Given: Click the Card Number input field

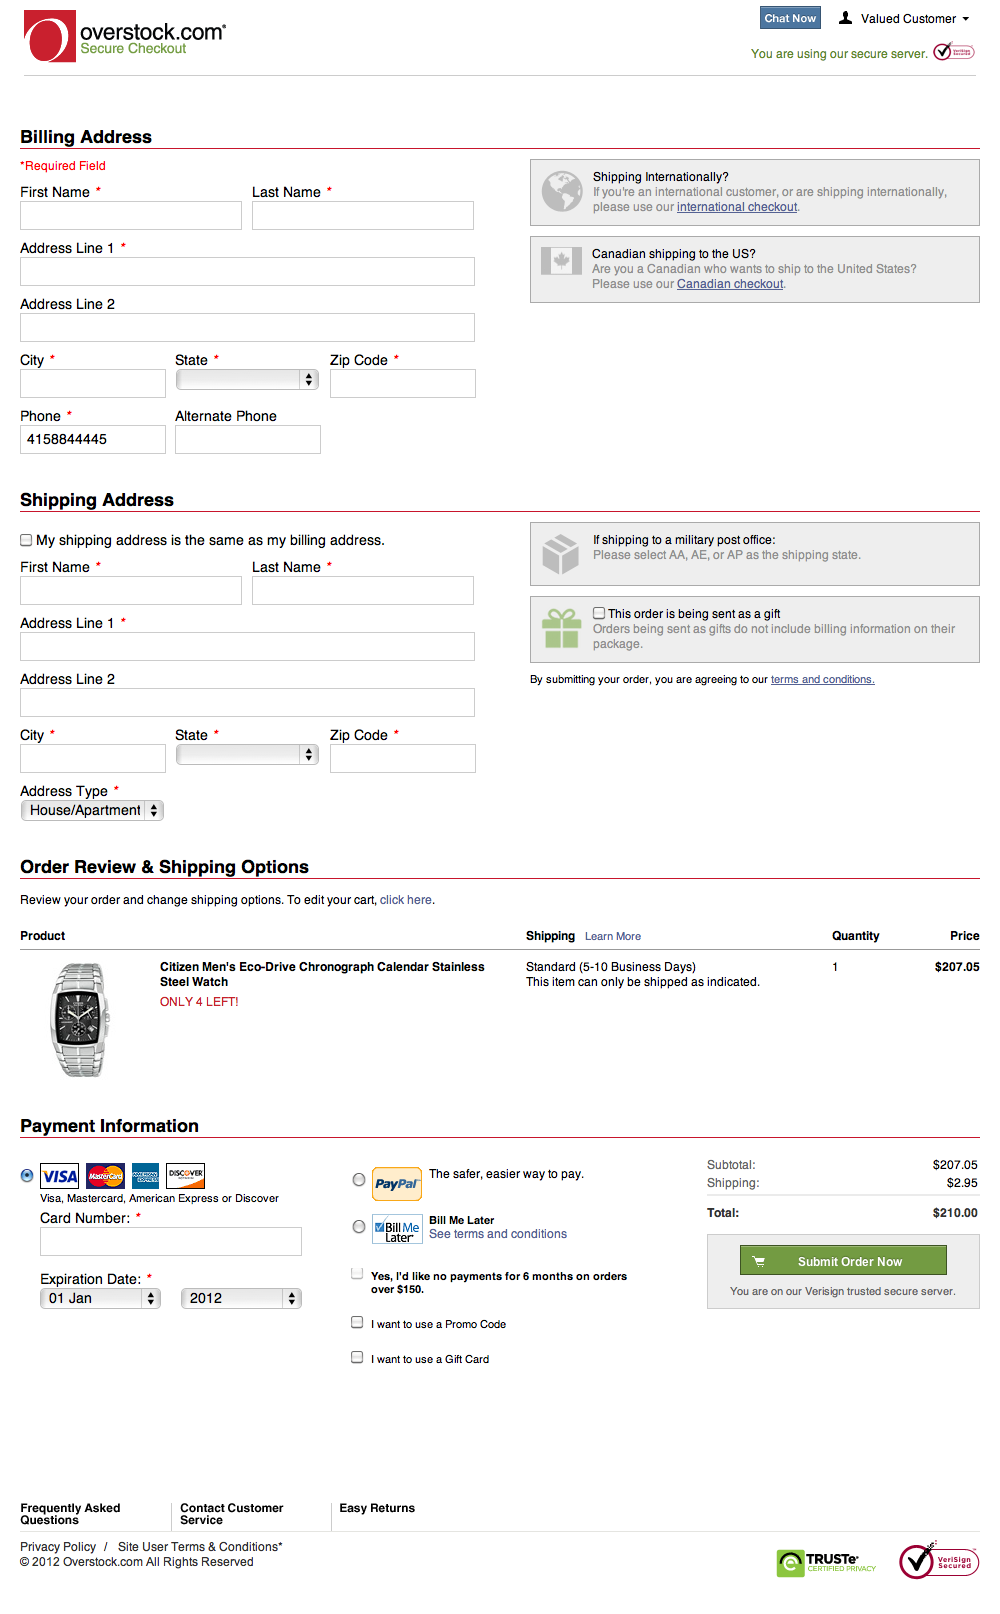Looking at the screenshot, I should (x=170, y=1241).
